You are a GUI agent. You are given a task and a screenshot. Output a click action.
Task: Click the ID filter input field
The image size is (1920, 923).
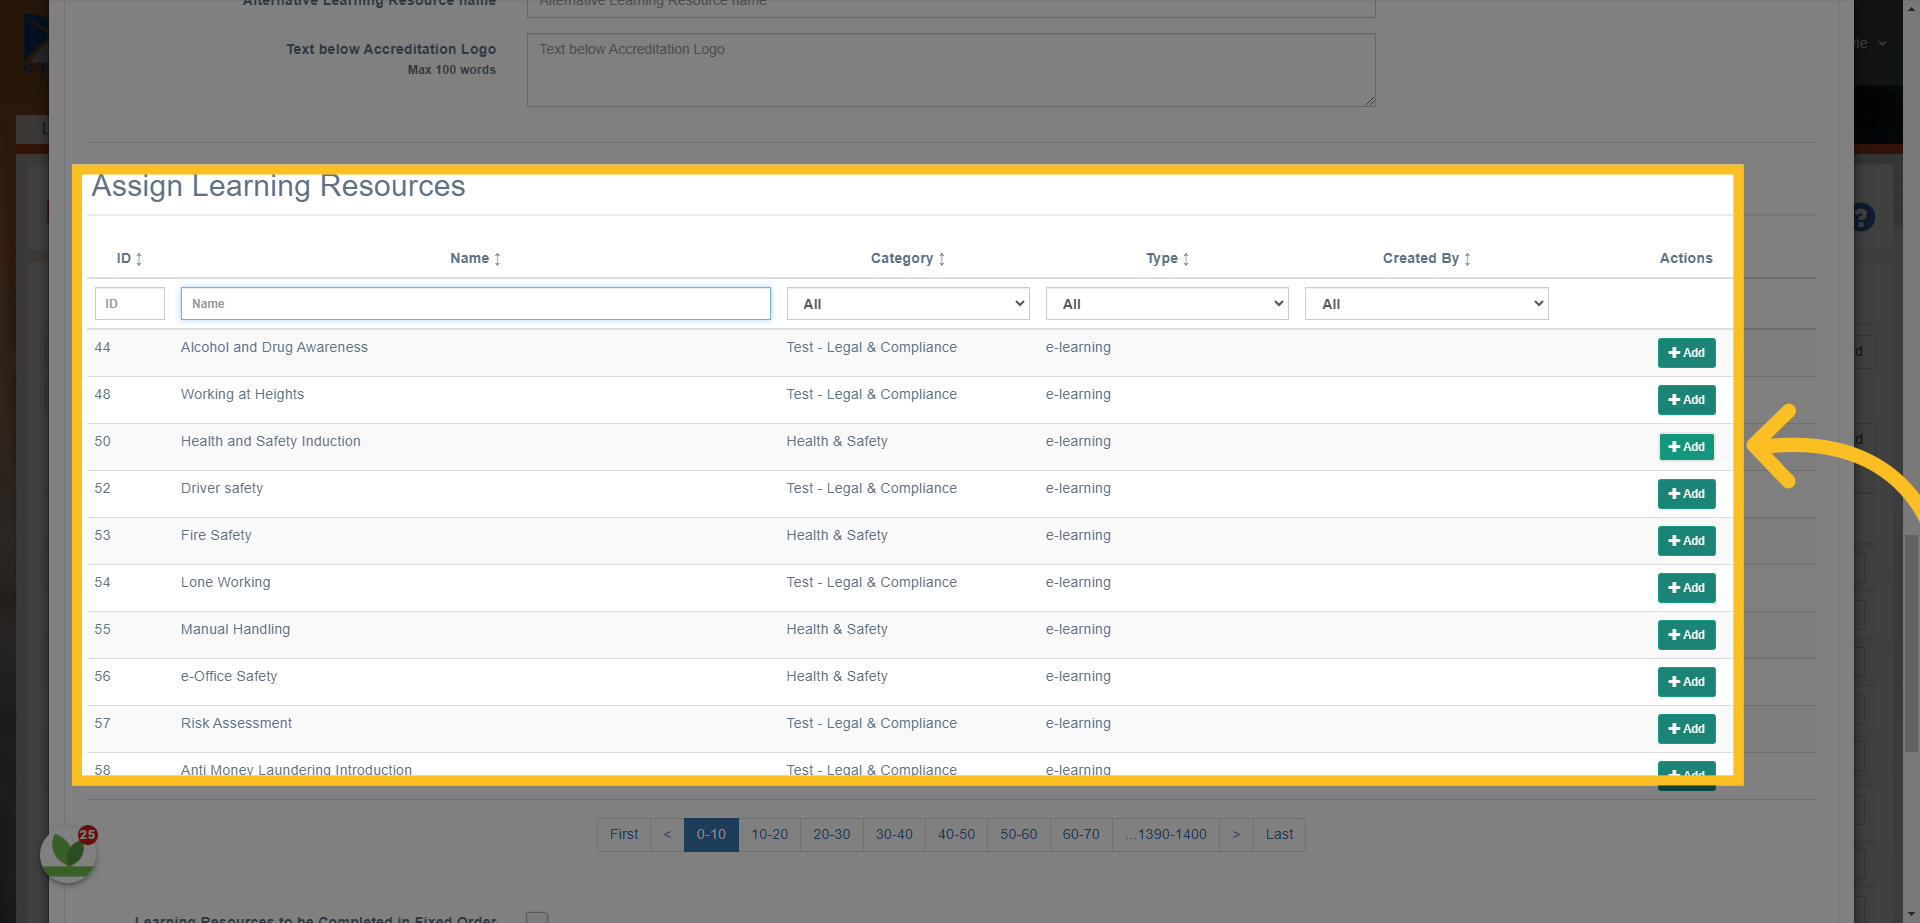pos(130,304)
